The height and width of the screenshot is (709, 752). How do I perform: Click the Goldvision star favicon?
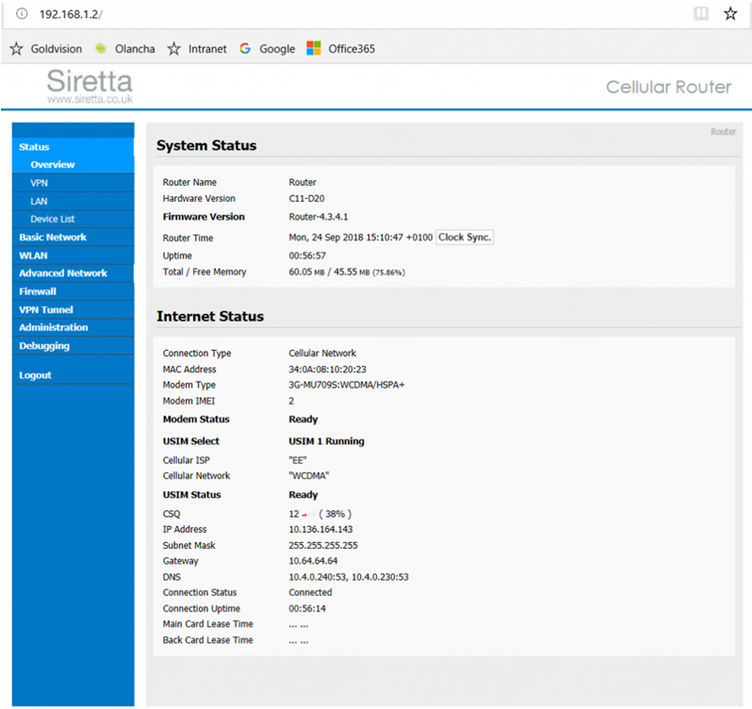pos(16,48)
